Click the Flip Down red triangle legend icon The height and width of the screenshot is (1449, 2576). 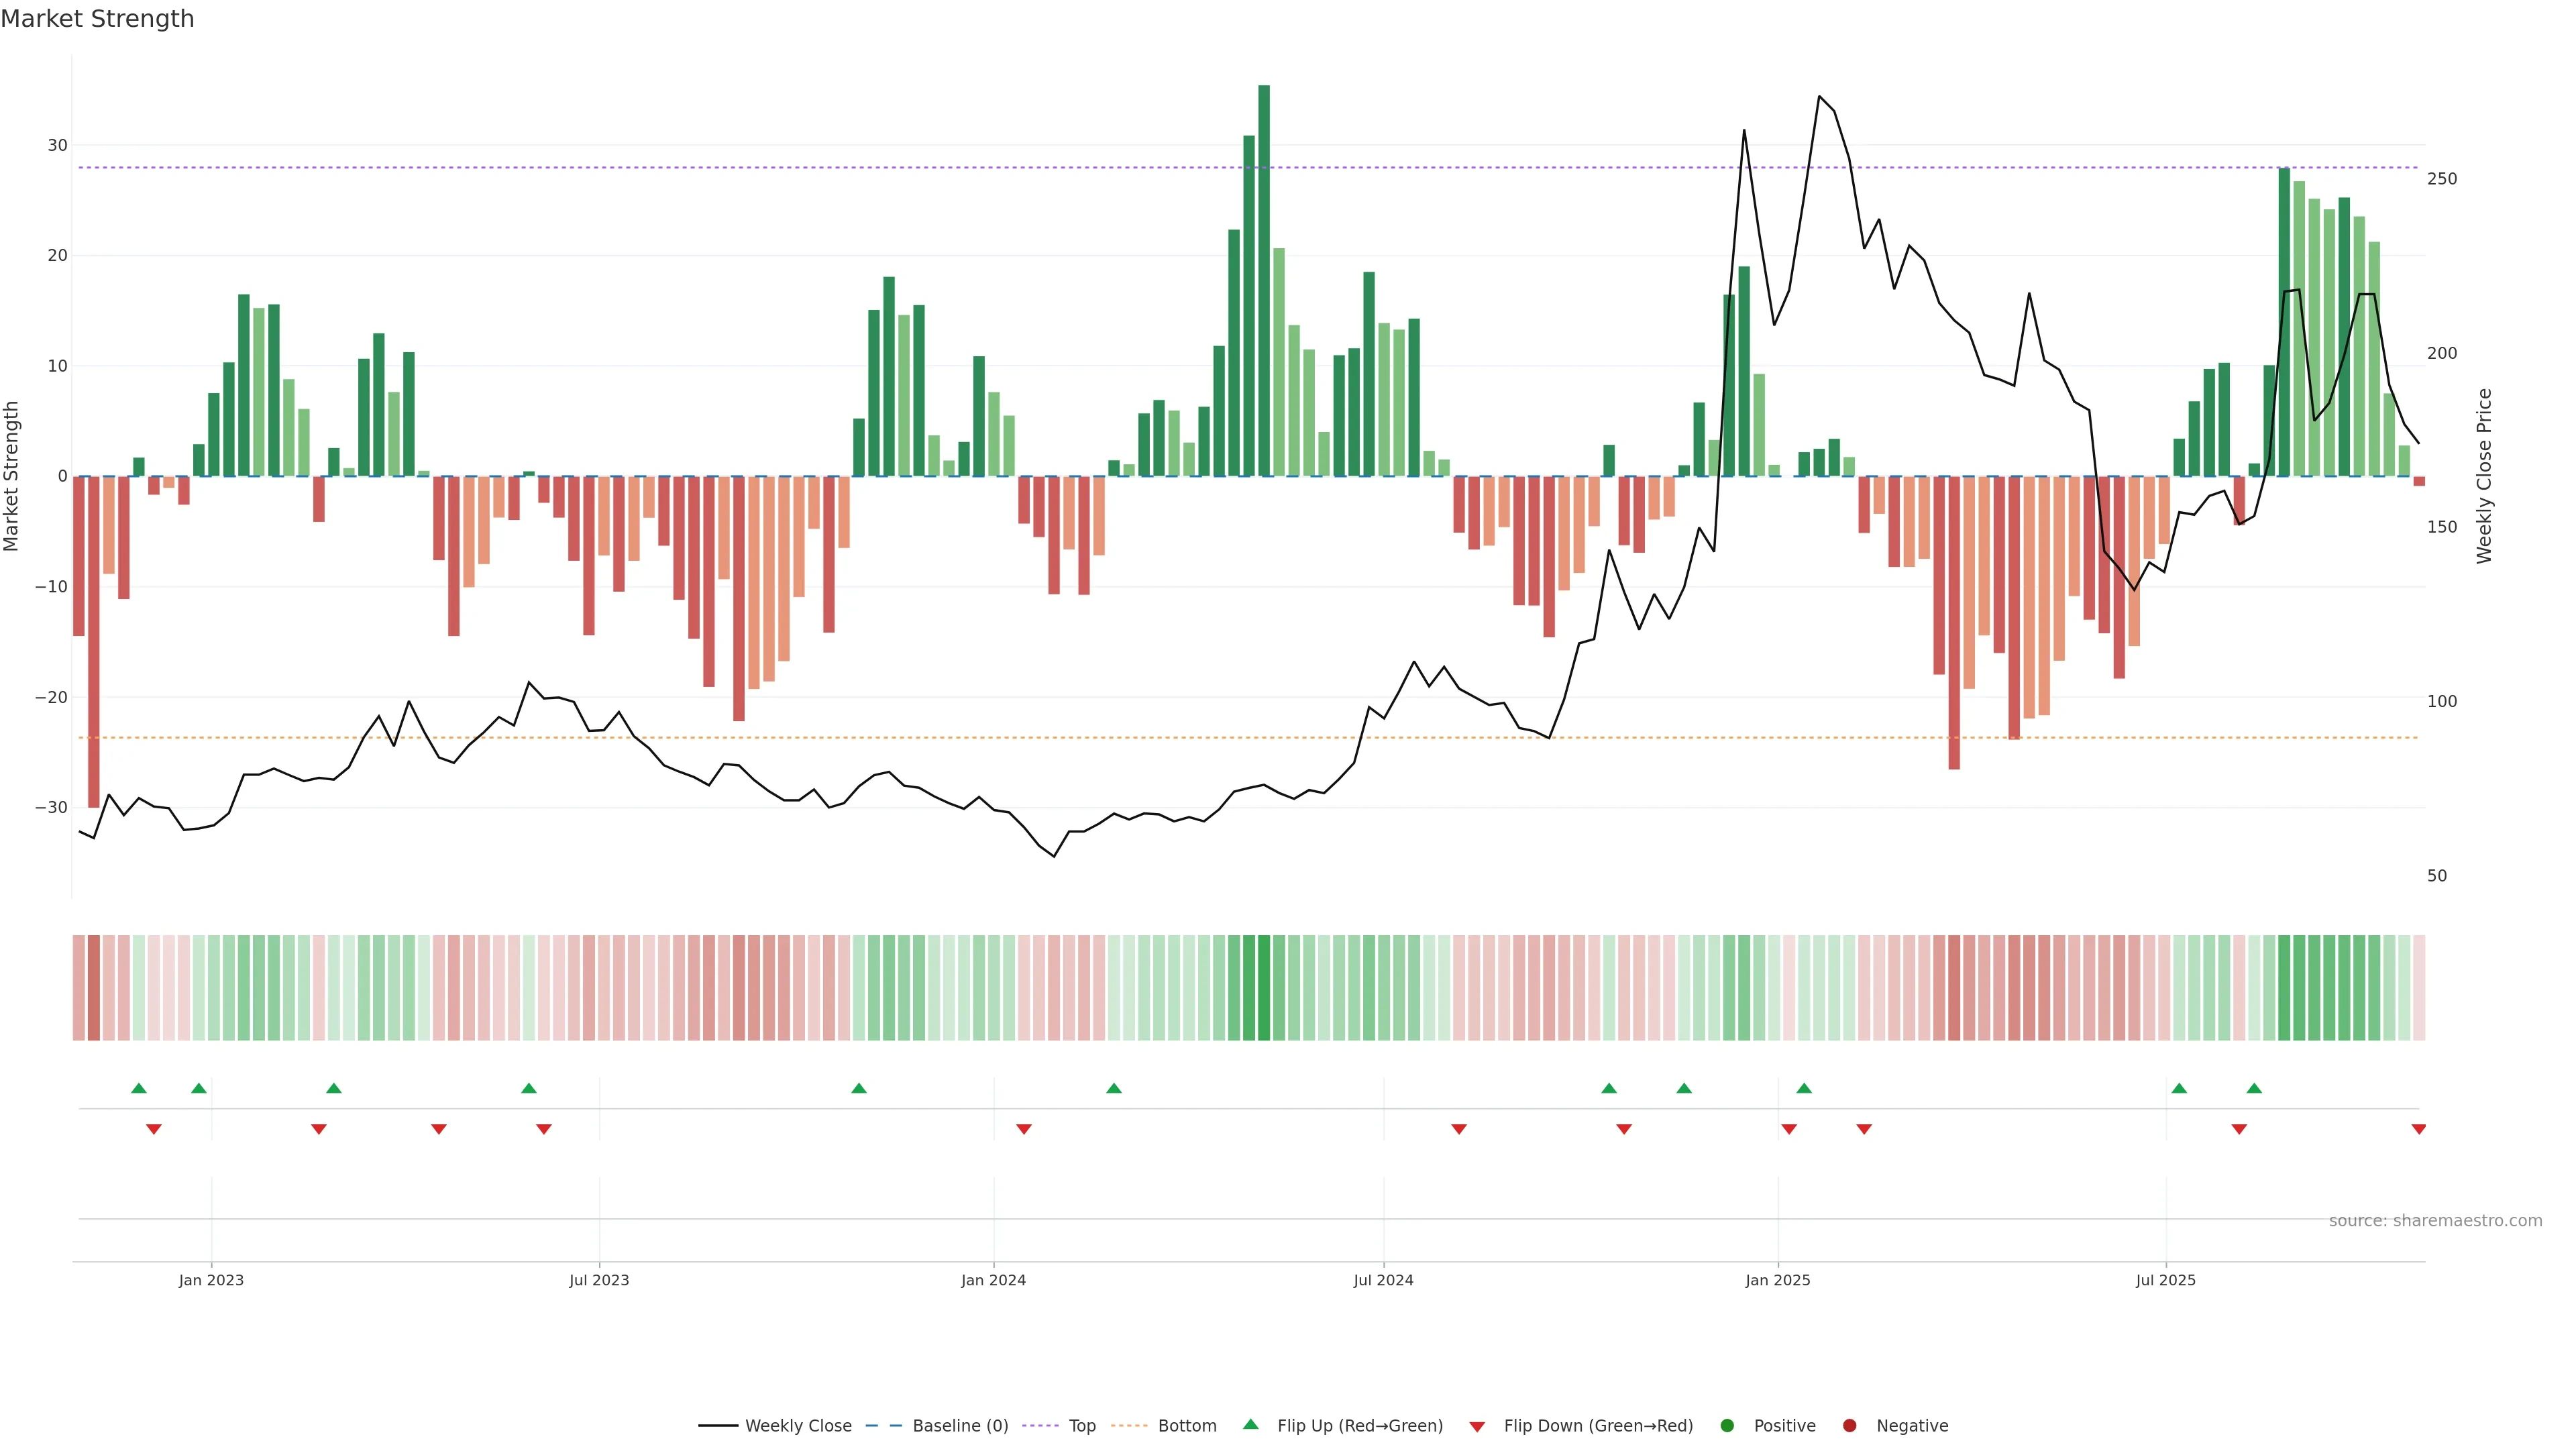click(x=1477, y=1426)
